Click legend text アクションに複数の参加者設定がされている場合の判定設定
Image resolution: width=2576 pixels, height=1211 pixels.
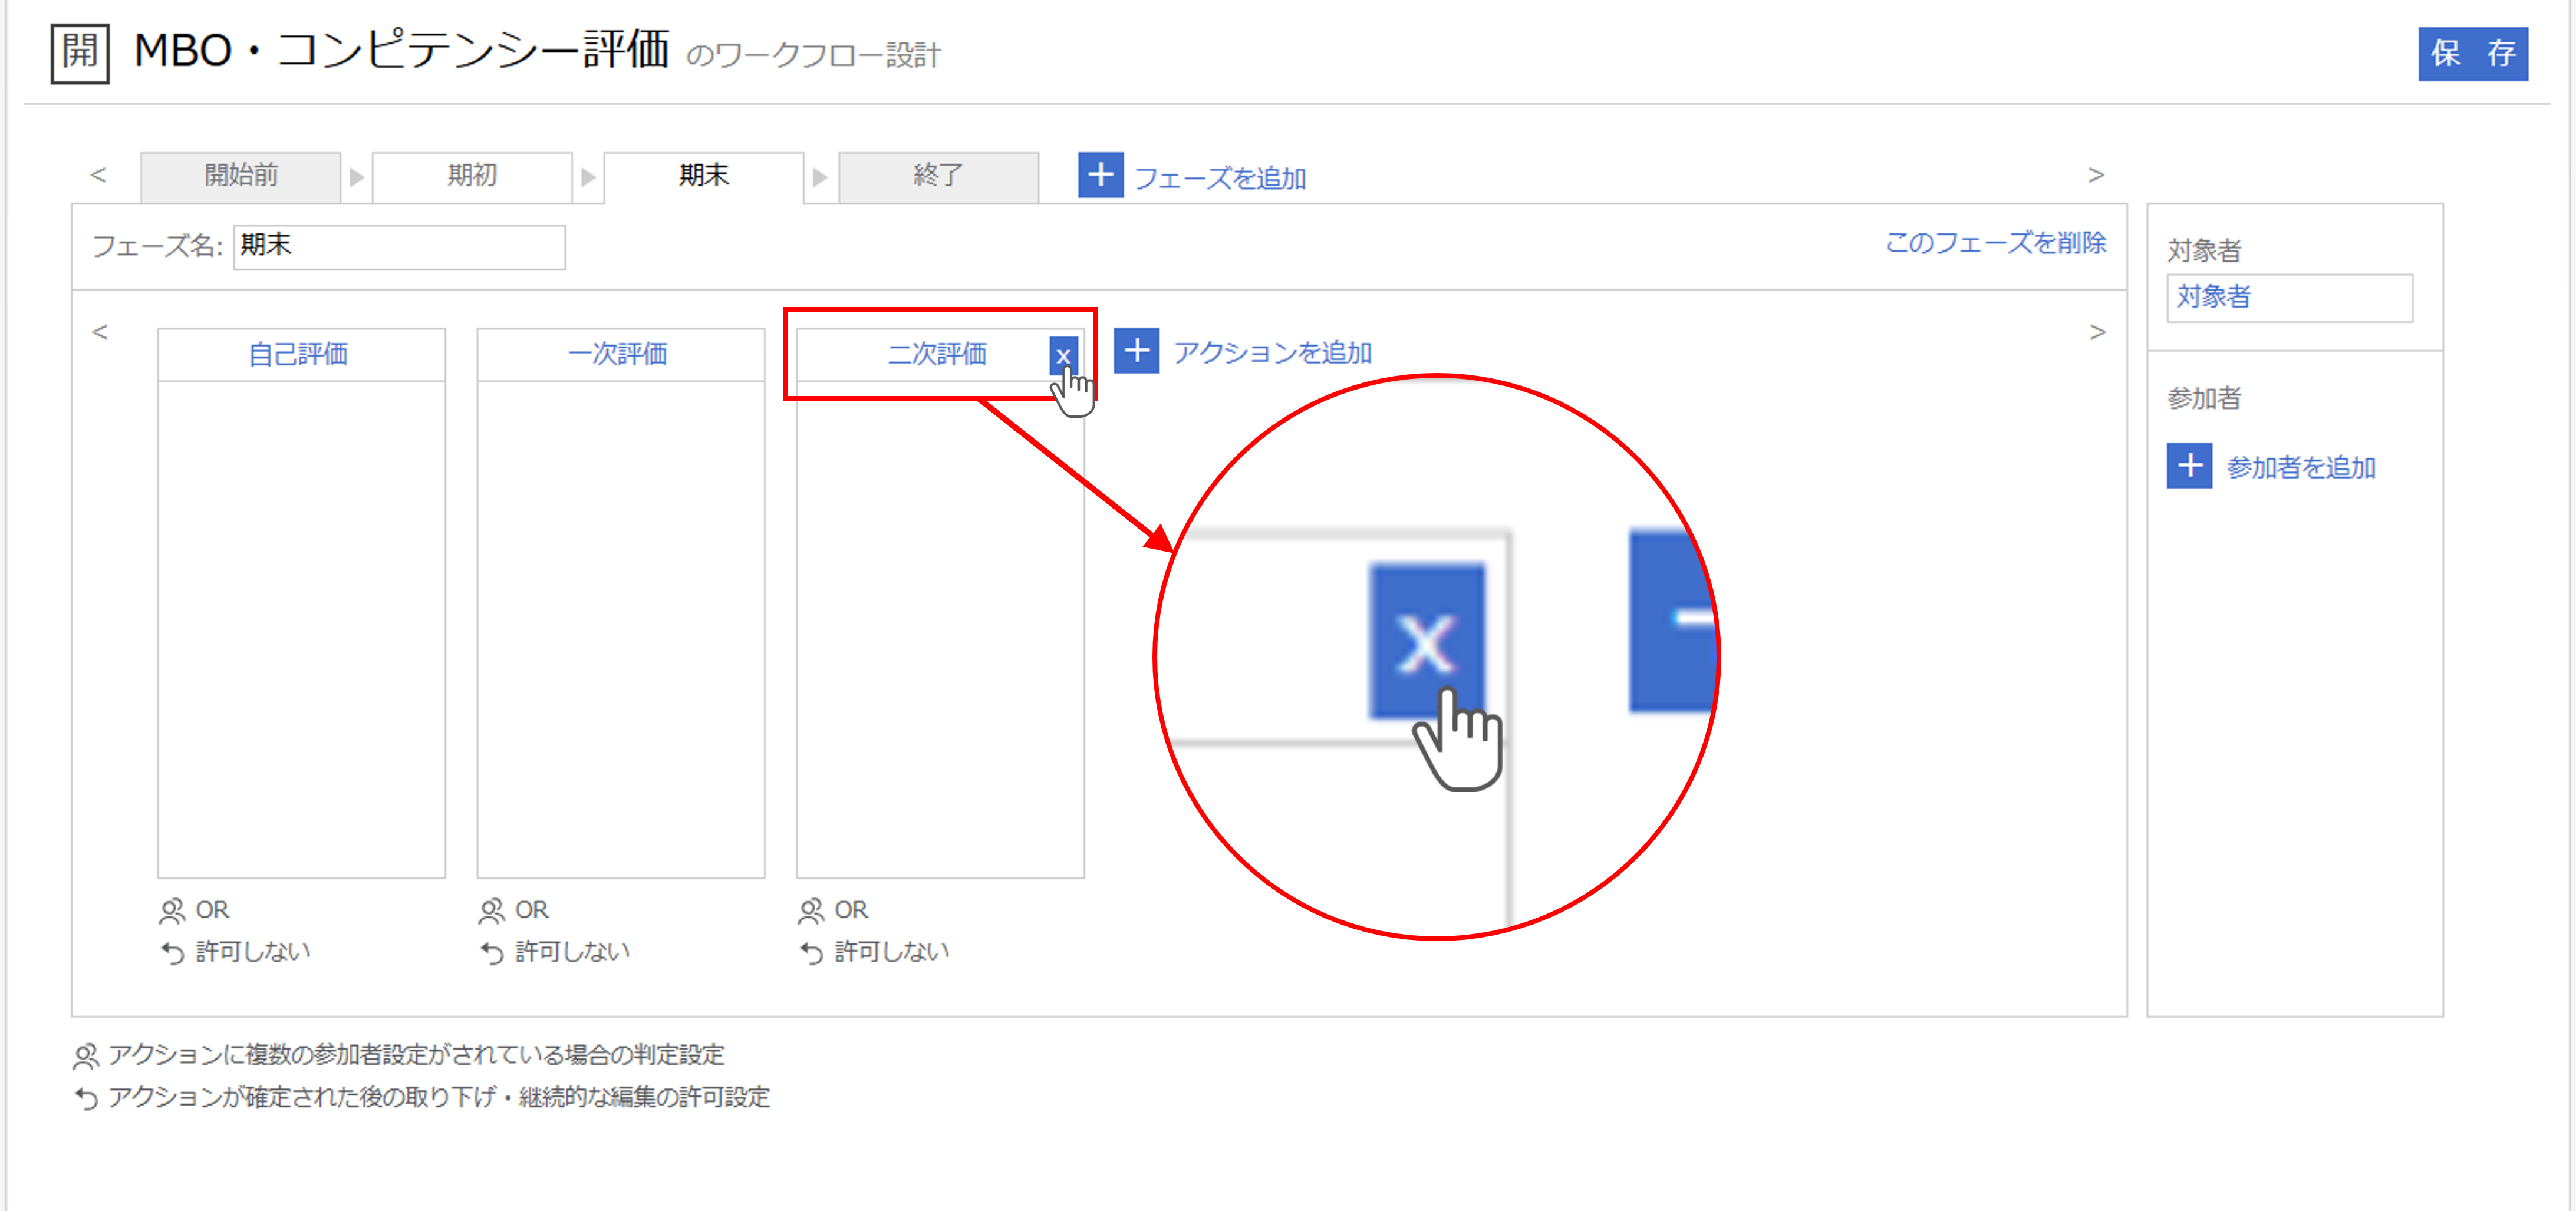pyautogui.click(x=416, y=1055)
